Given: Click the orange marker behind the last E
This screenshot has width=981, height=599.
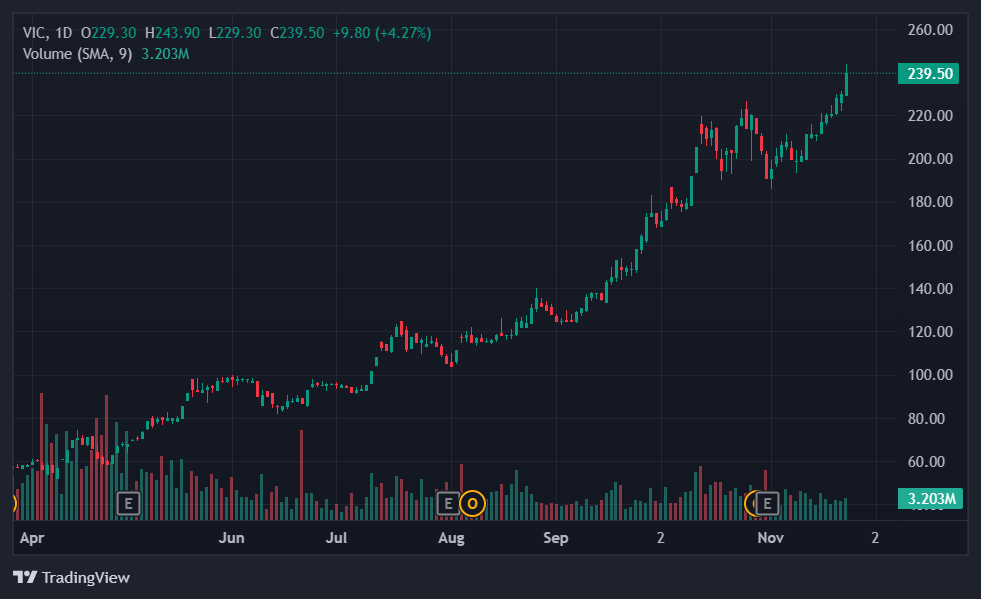Looking at the screenshot, I should [x=753, y=503].
